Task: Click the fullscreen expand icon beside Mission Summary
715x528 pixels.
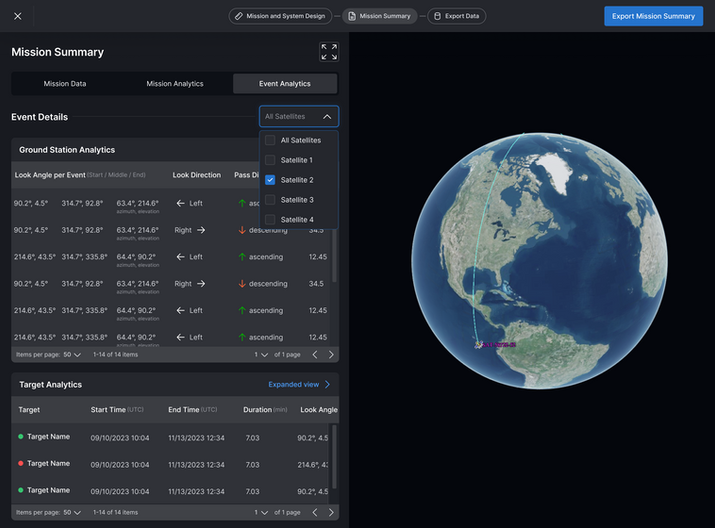Action: (x=329, y=52)
